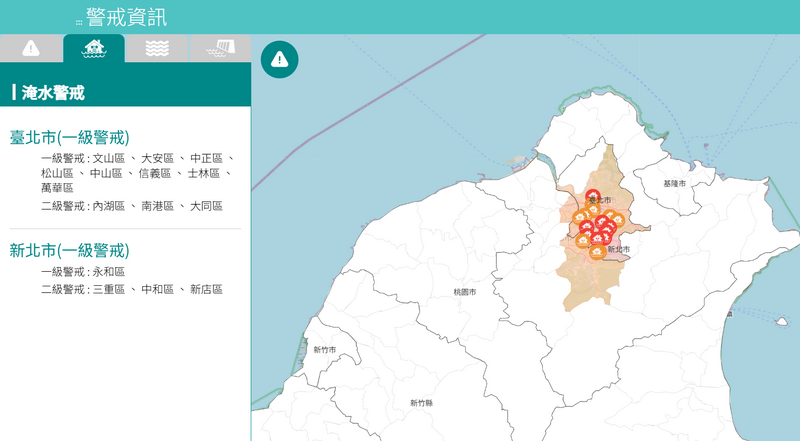Select 大同區 district text
This screenshot has width=800, height=441.
(x=207, y=206)
